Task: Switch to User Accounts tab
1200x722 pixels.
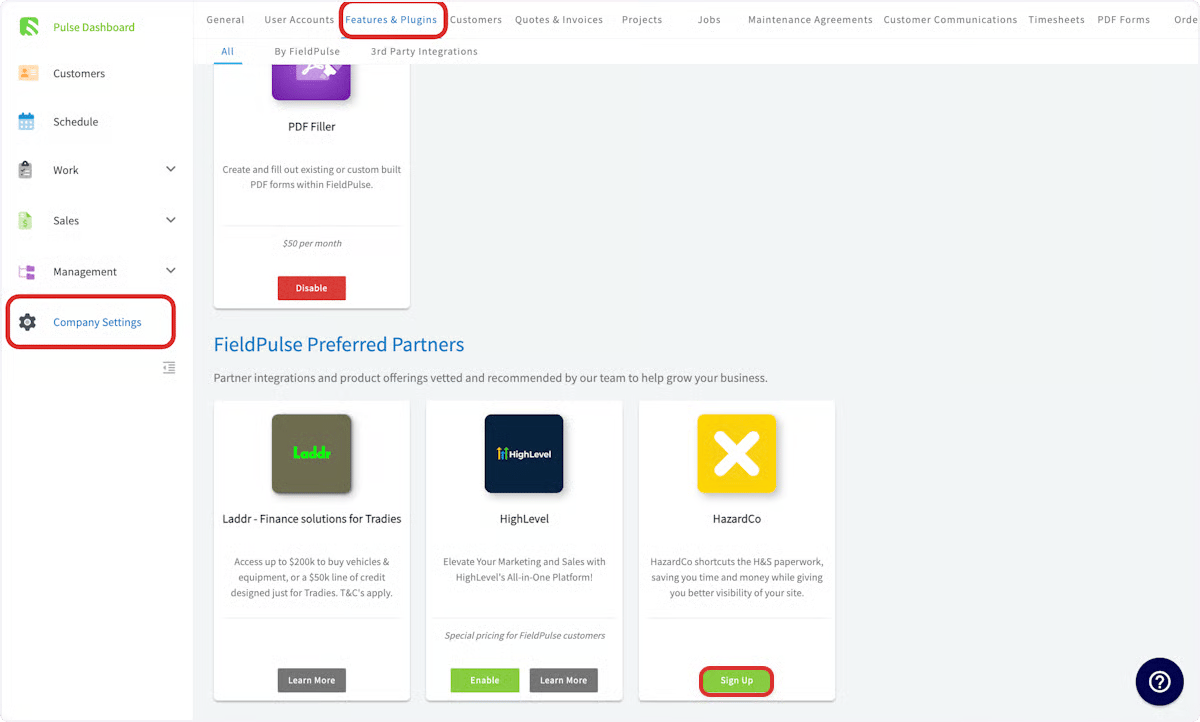Action: 299,19
